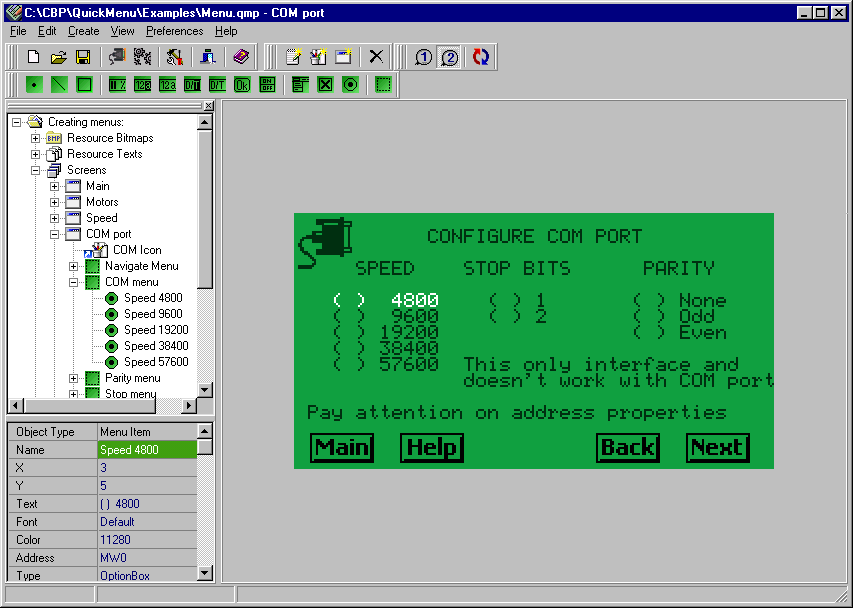Toggle the circled number 2 view button
The width and height of the screenshot is (853, 608).
coord(450,57)
